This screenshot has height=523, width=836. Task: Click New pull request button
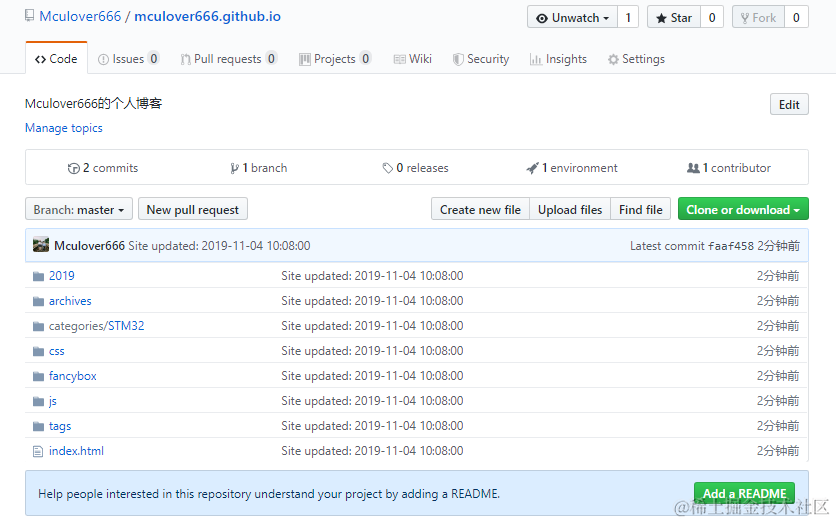click(x=192, y=209)
